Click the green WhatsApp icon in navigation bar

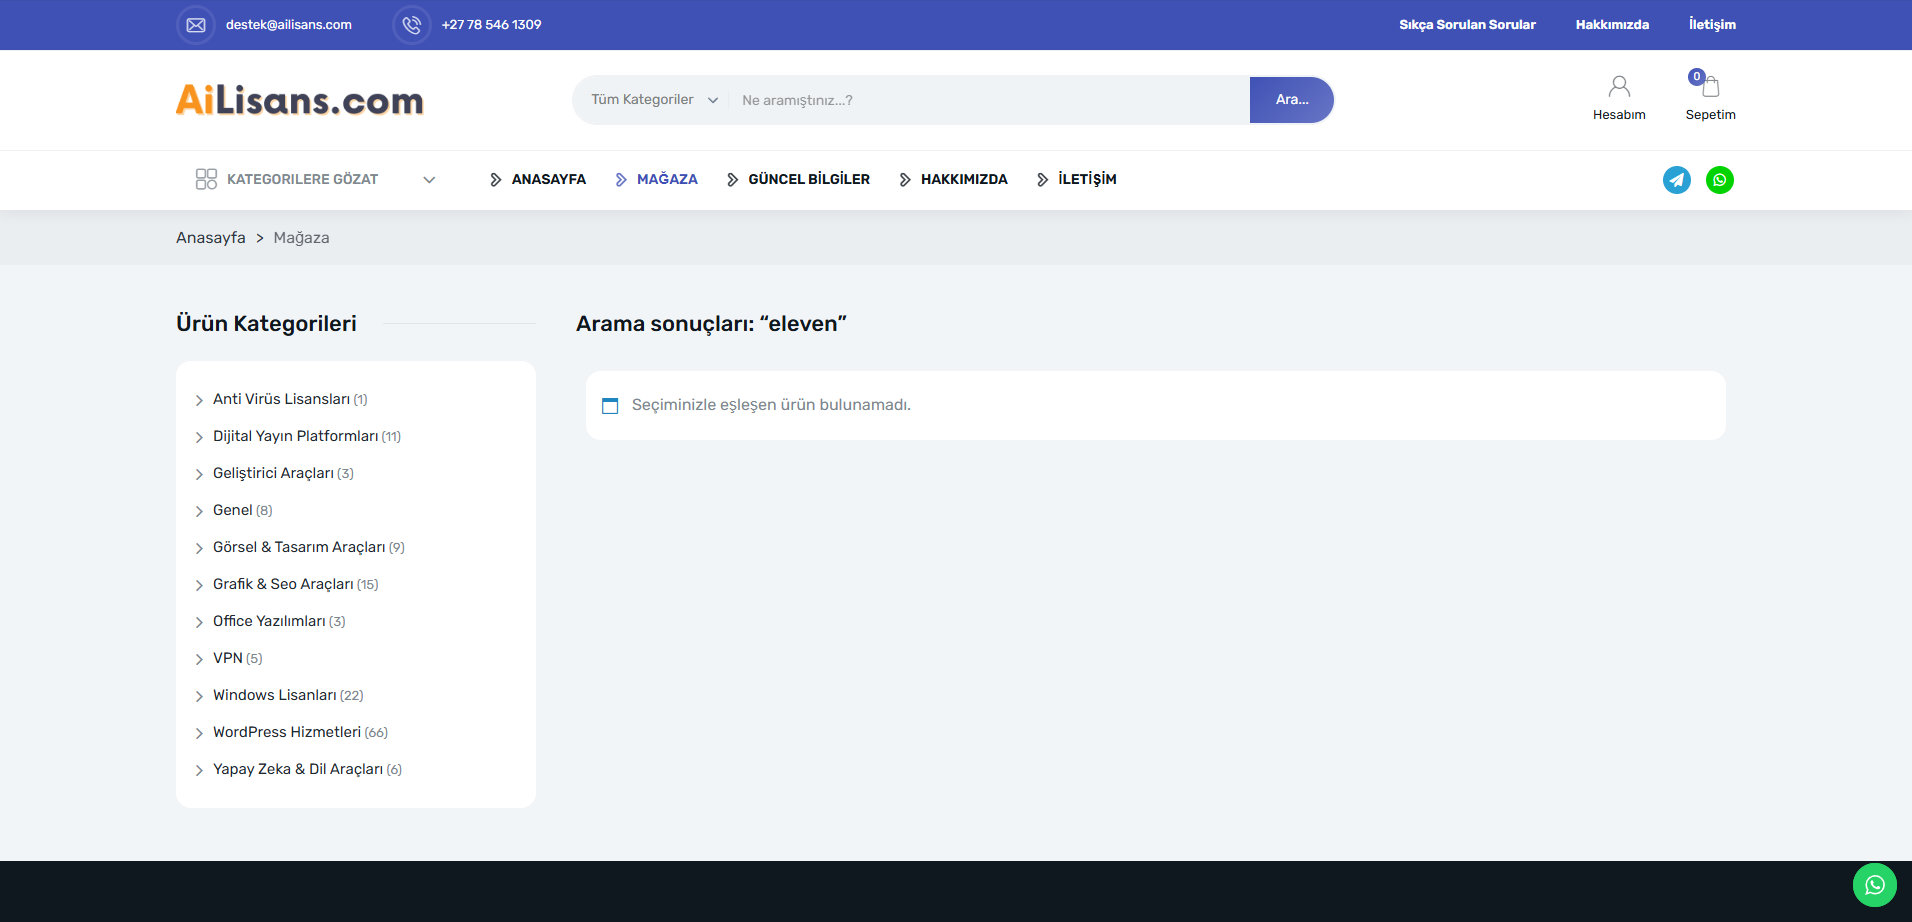coord(1720,180)
